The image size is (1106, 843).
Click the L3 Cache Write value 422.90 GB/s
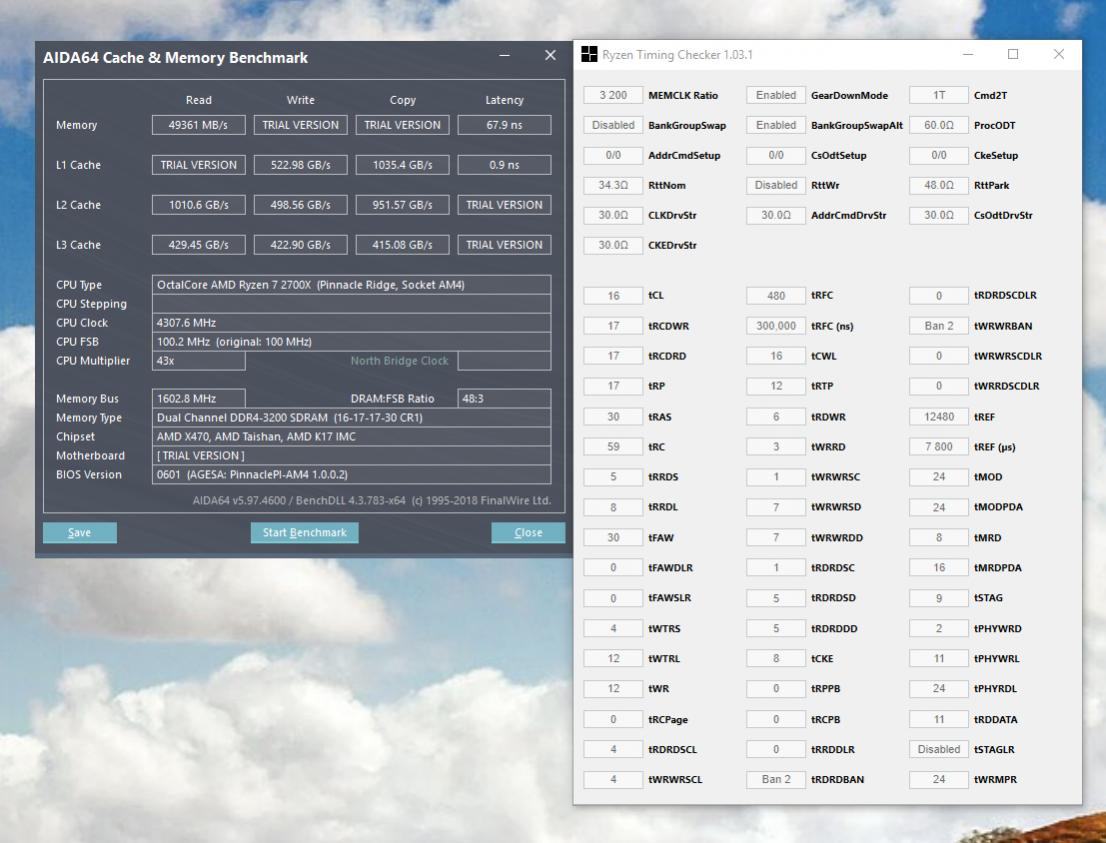[300, 245]
